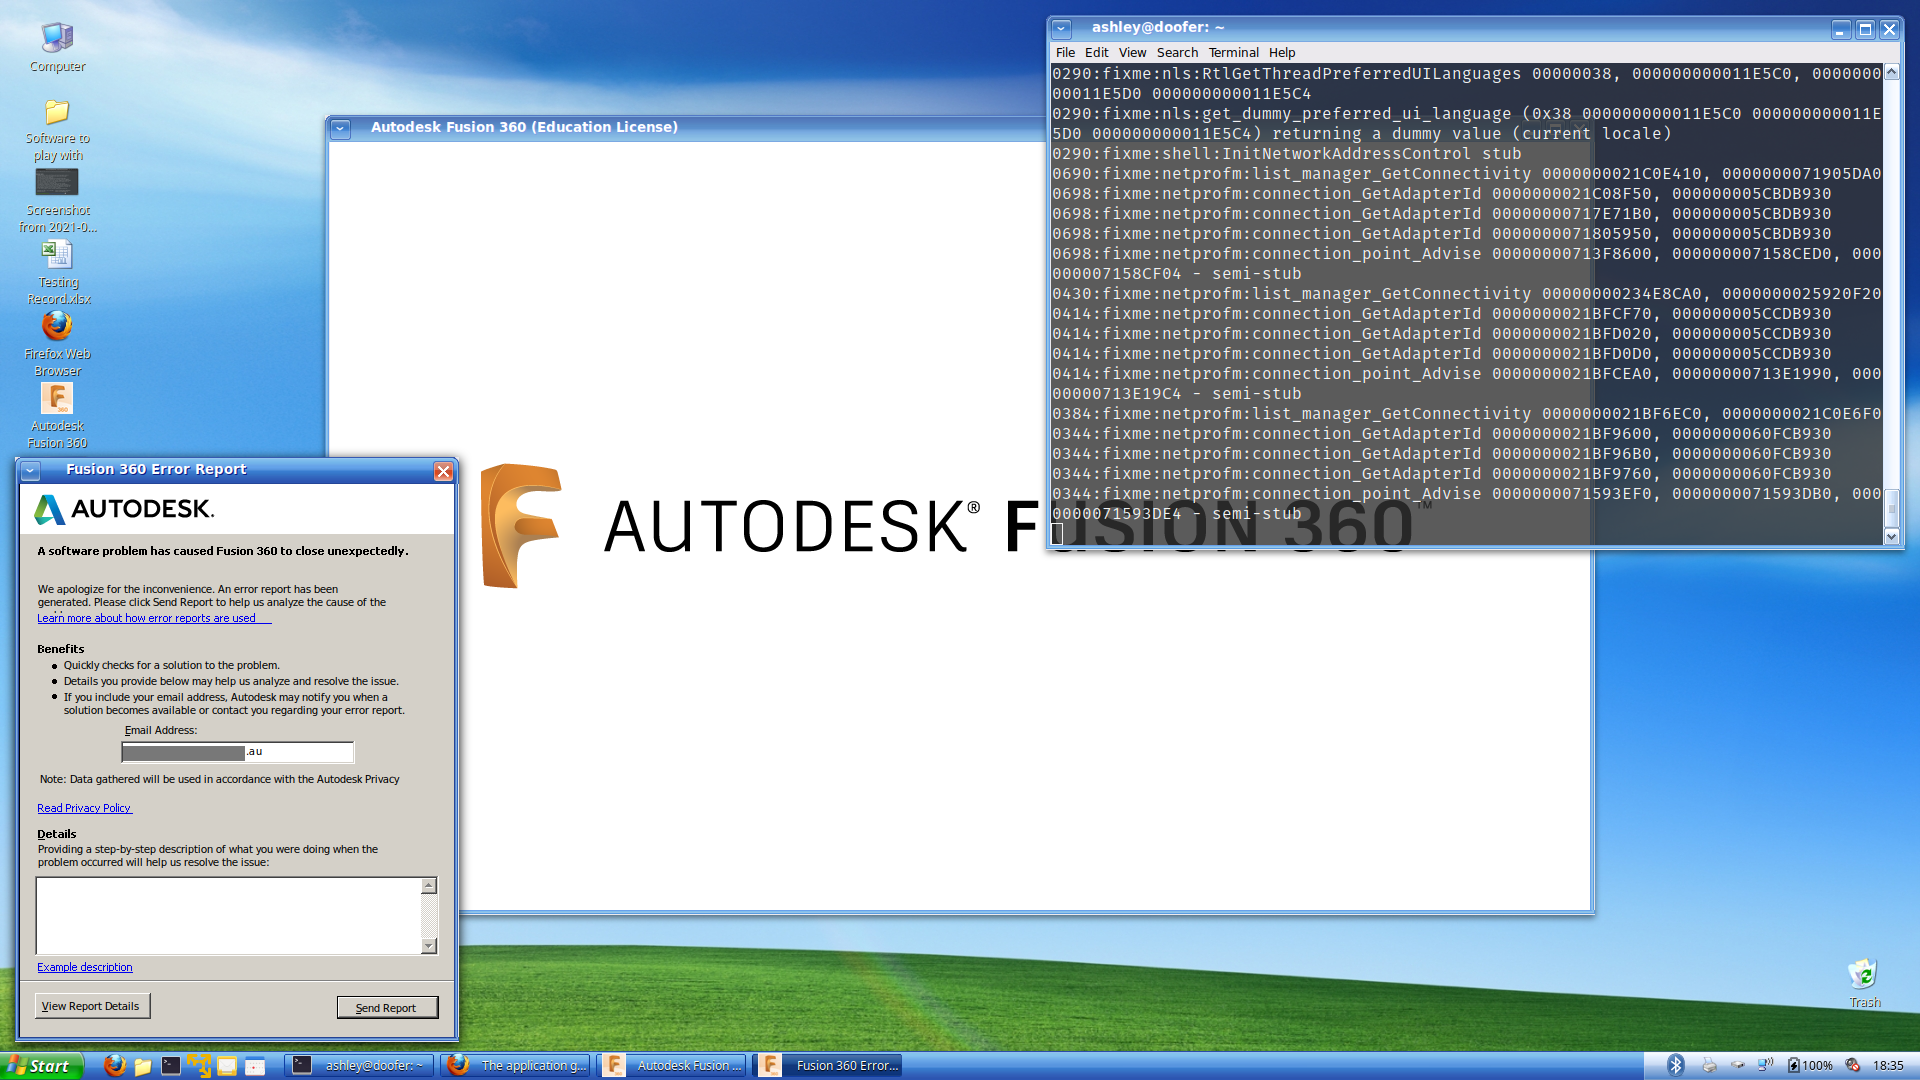This screenshot has width=1920, height=1080.
Task: Open the terminal window menu dropdown
Action: [1062, 27]
